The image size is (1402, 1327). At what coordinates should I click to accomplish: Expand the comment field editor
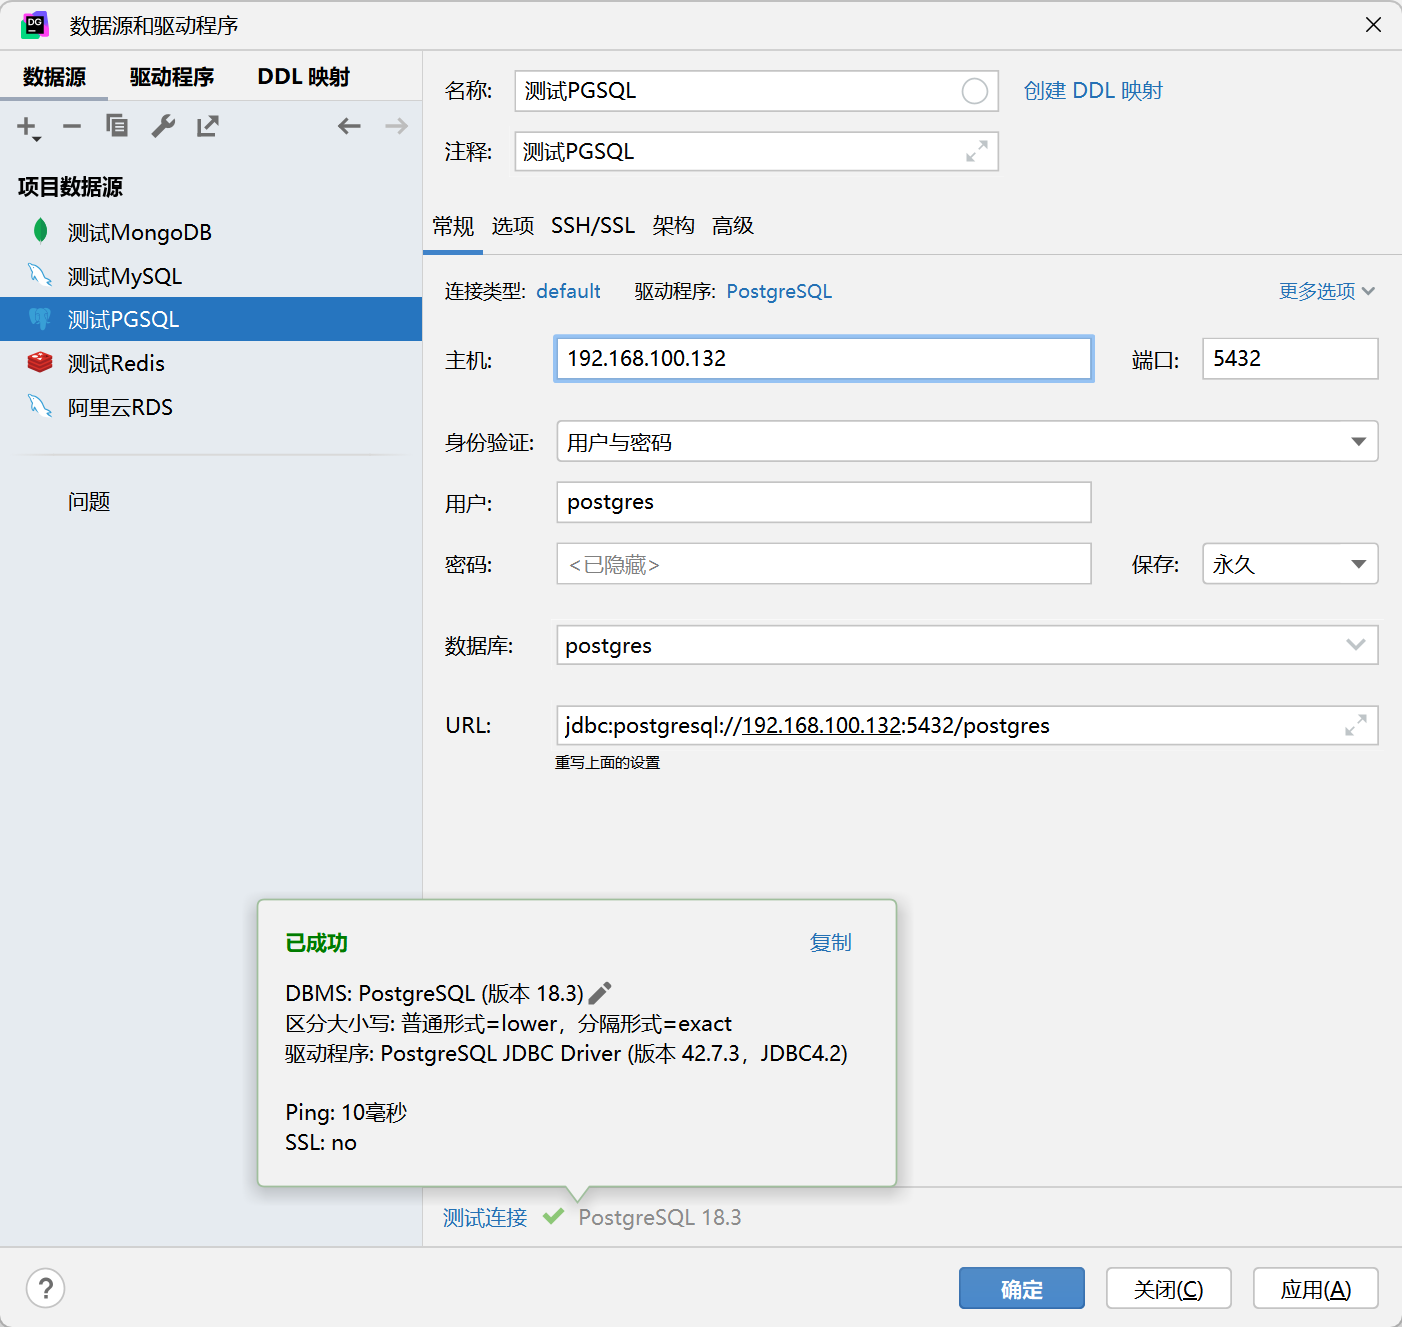pyautogui.click(x=977, y=151)
